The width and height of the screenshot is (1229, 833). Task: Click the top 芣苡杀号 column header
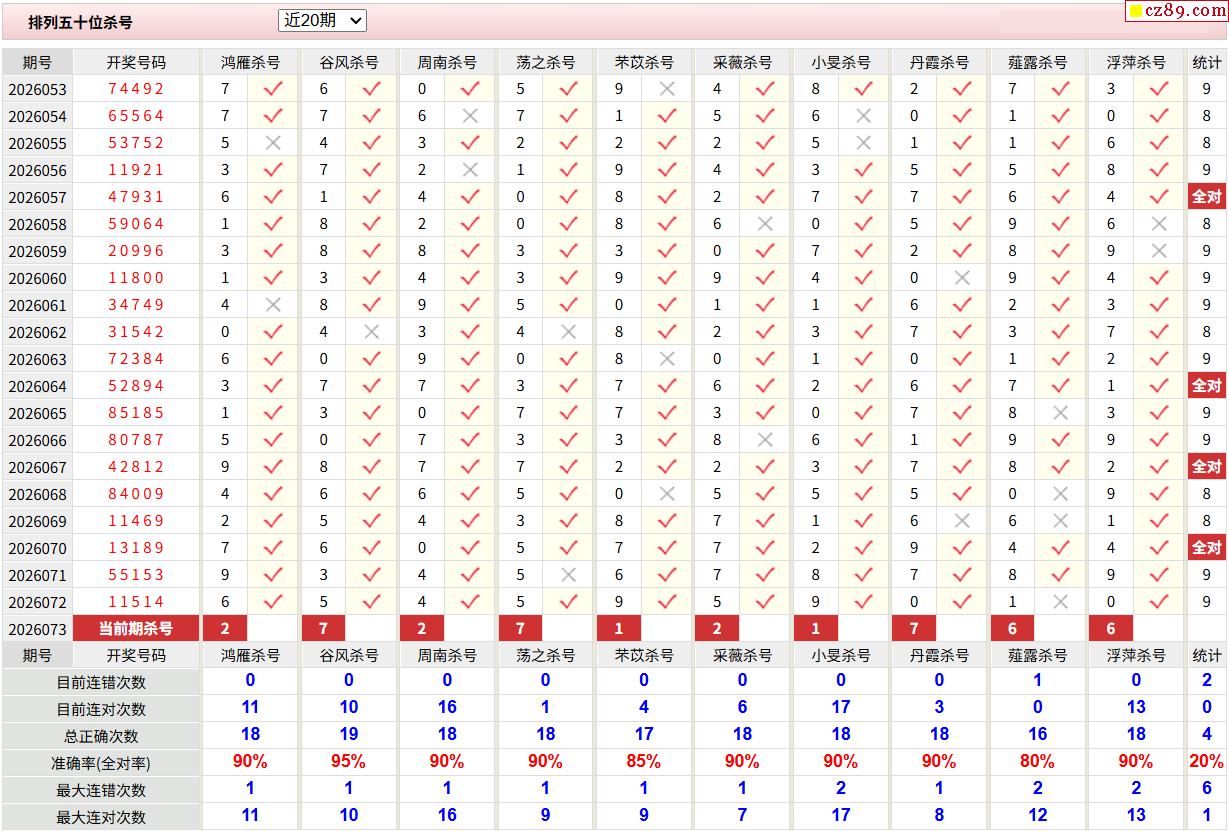(644, 62)
